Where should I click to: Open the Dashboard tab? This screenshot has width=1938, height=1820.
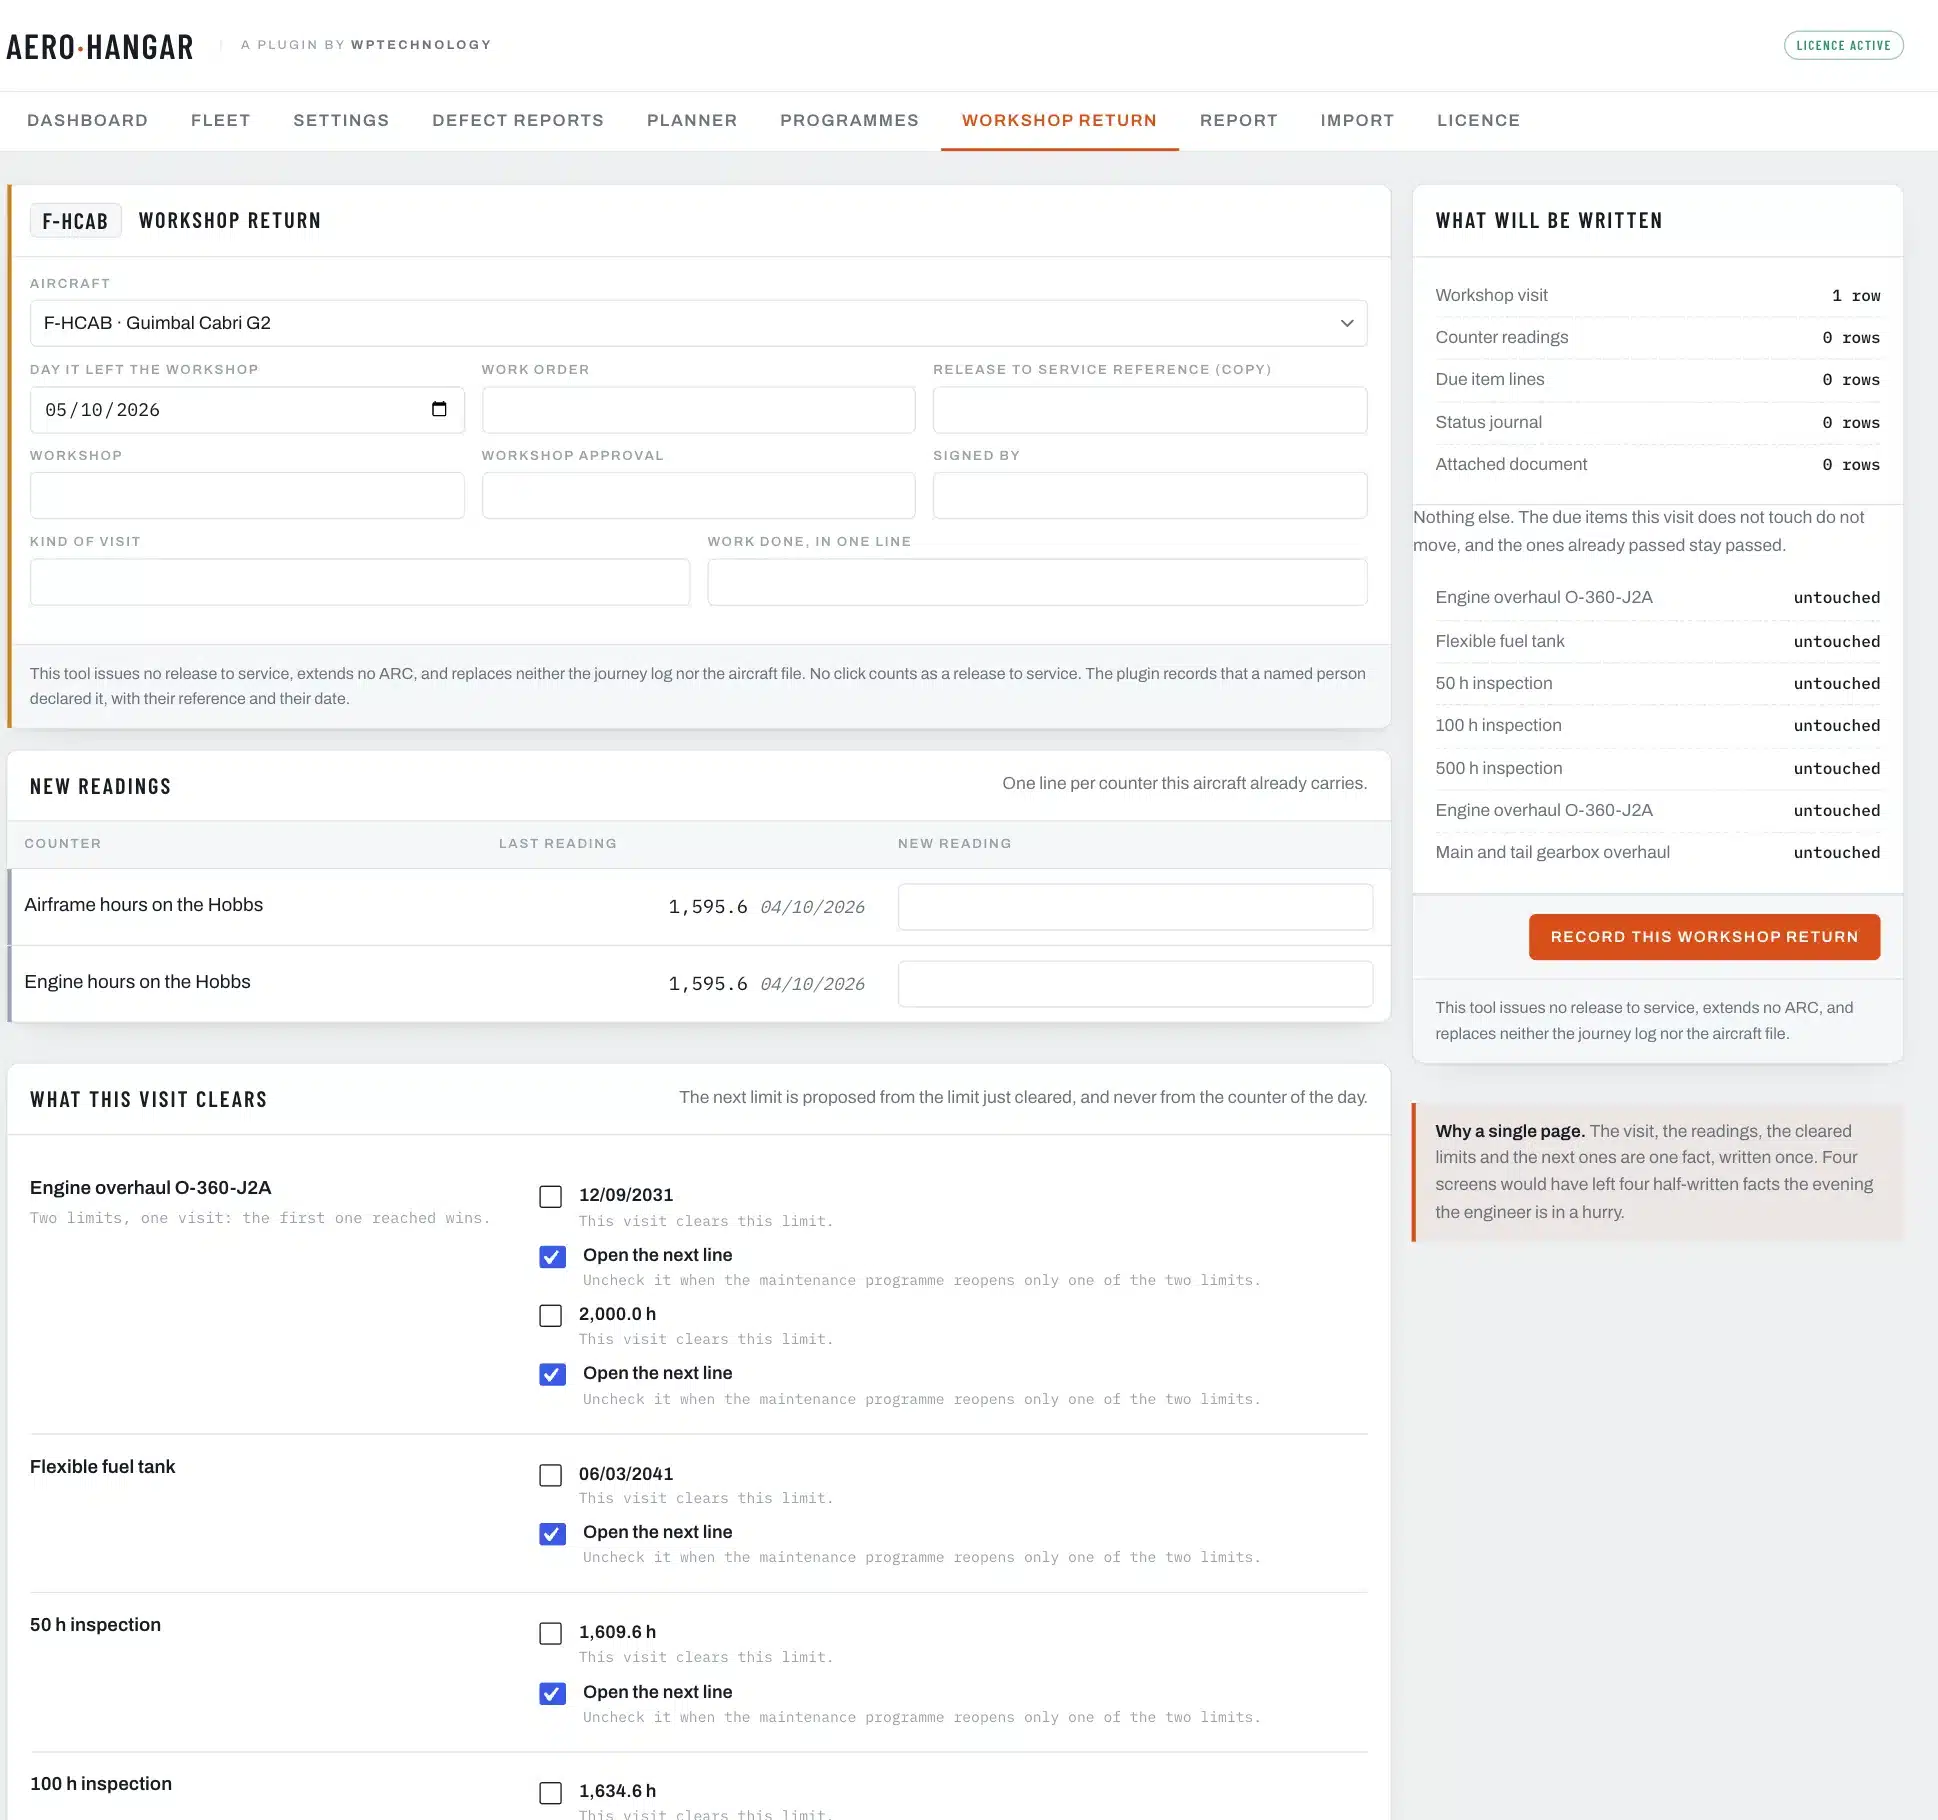[87, 120]
